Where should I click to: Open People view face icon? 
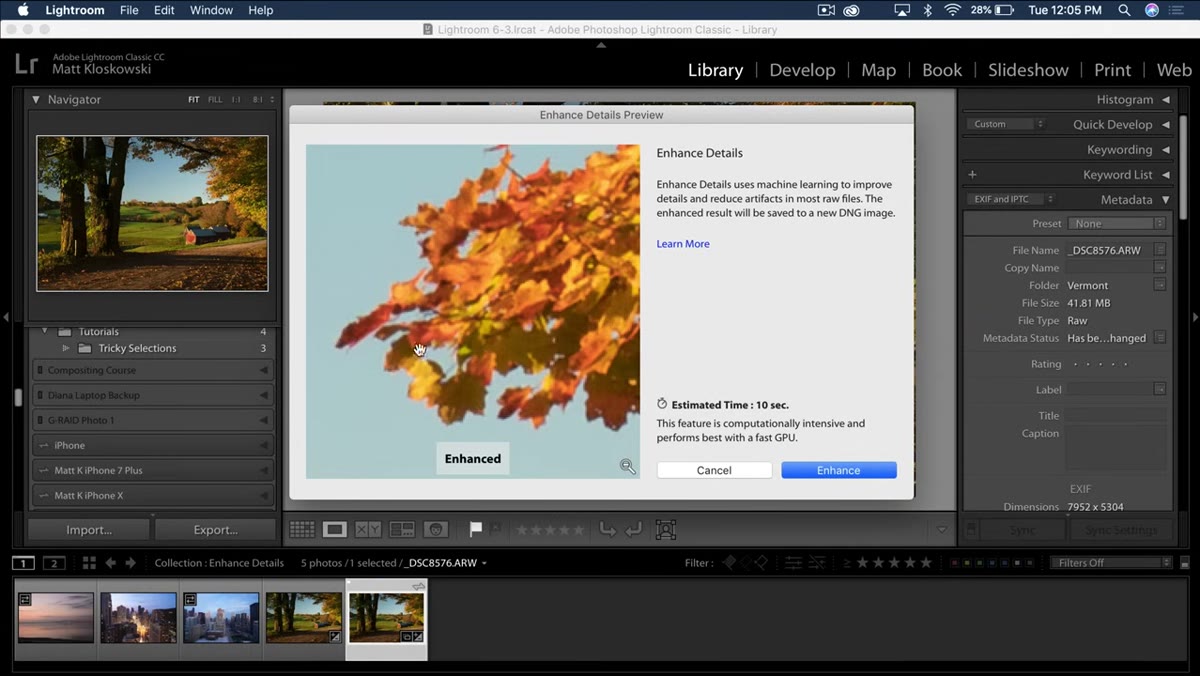point(436,530)
